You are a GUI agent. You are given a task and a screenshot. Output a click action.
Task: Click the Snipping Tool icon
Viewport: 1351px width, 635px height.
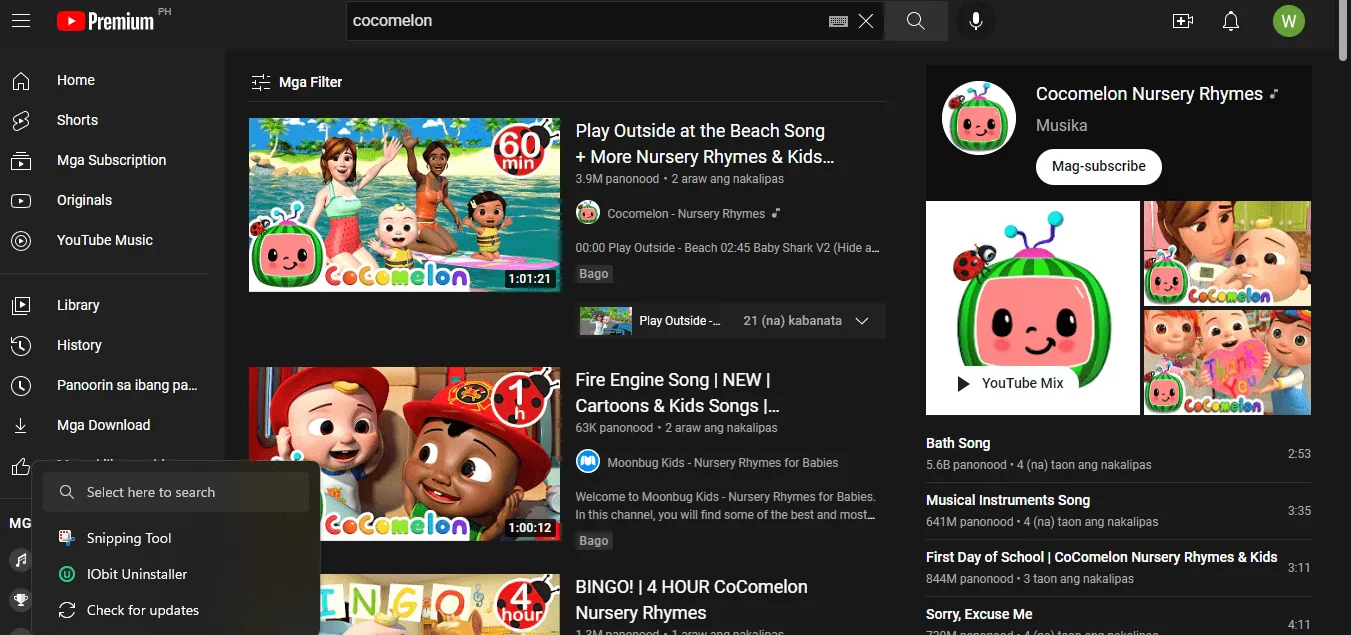pos(66,538)
